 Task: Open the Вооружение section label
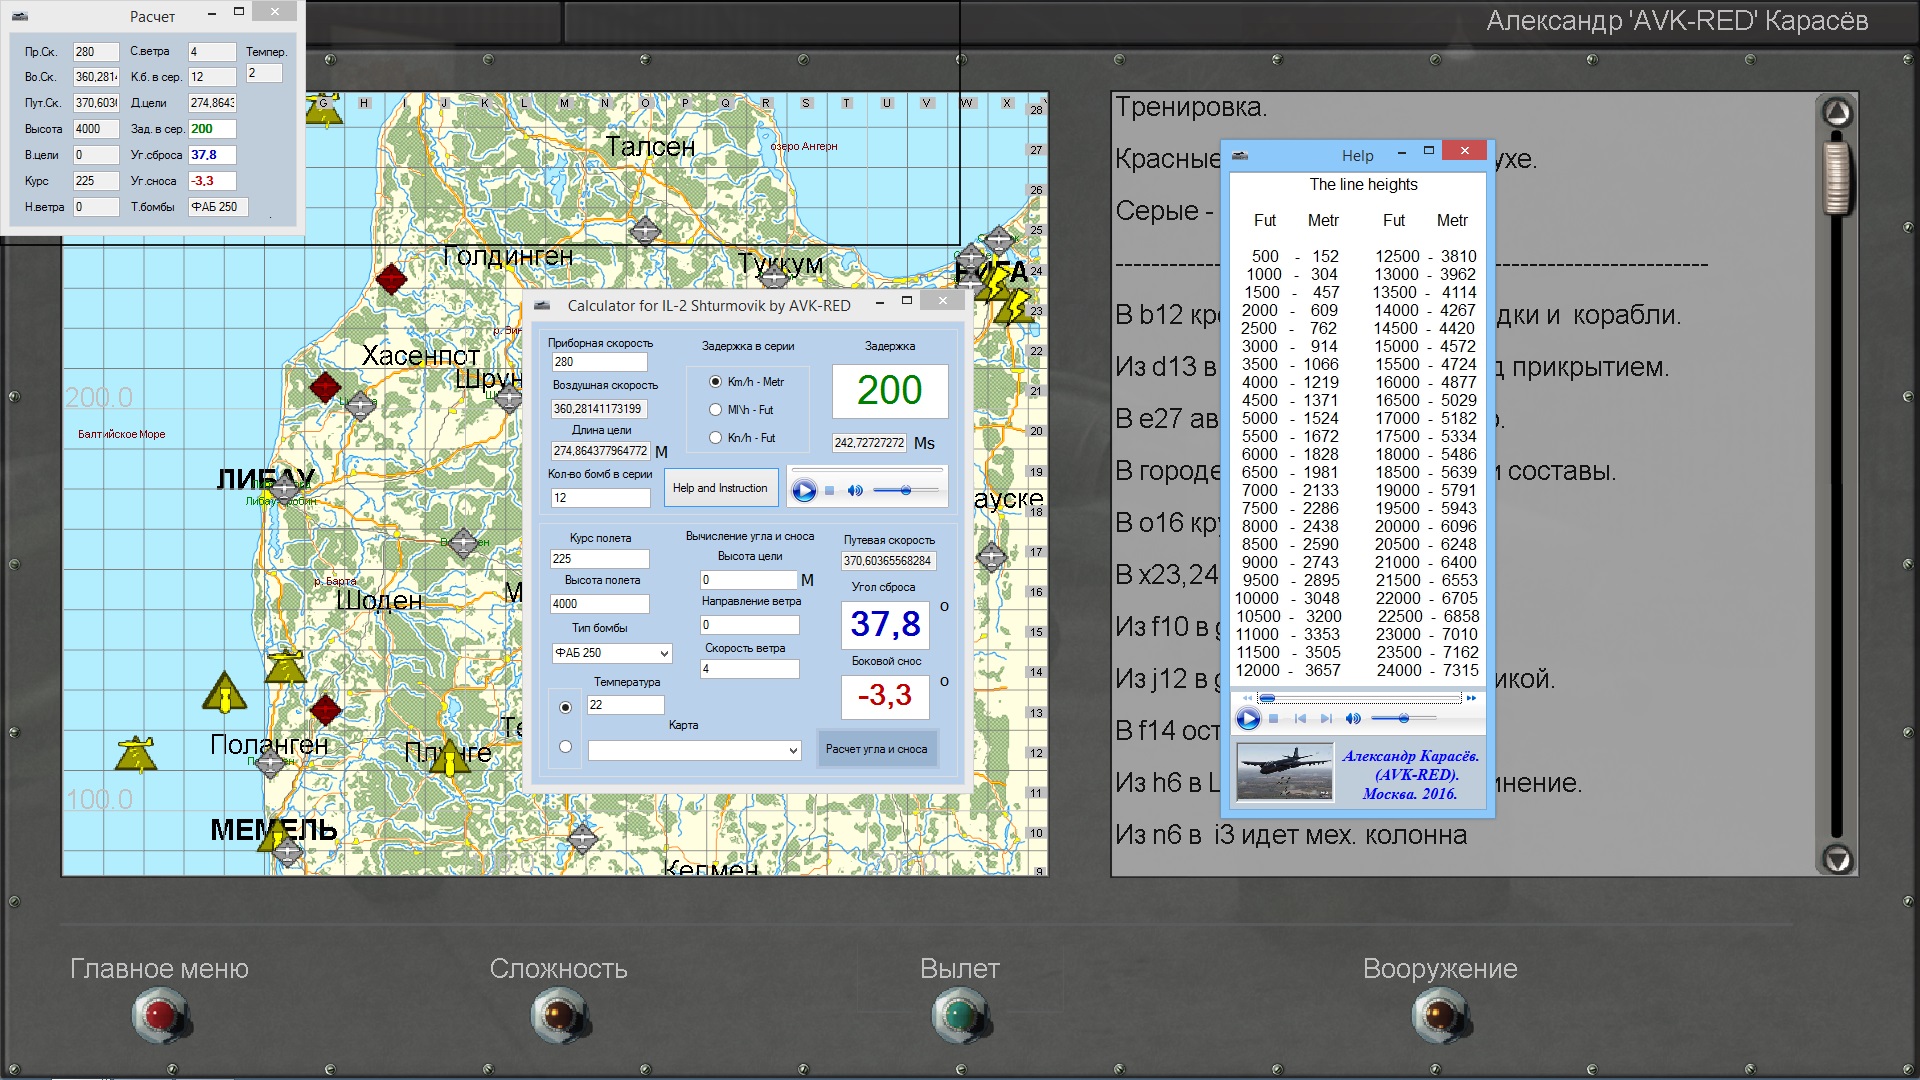coord(1440,968)
